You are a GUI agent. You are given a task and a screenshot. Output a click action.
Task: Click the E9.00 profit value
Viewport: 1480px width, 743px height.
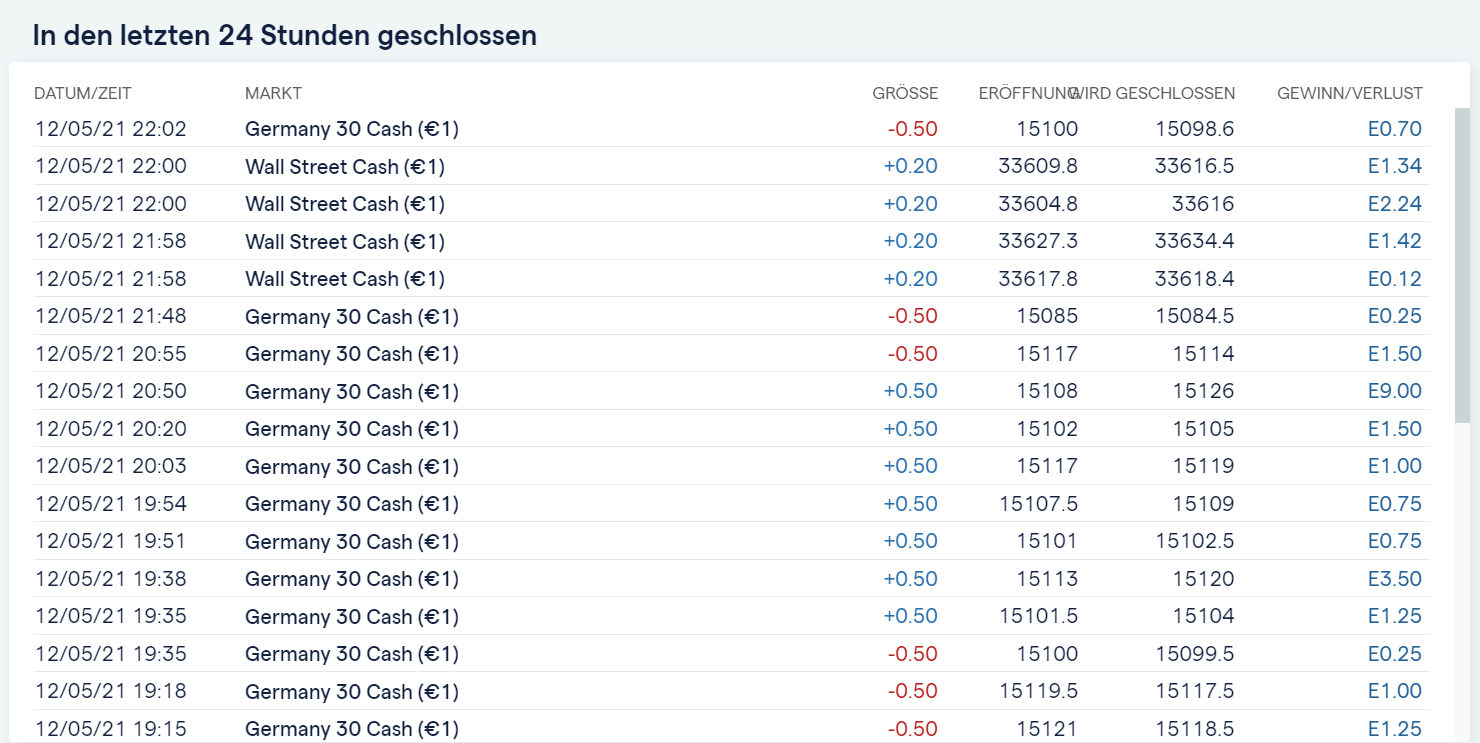[1394, 391]
